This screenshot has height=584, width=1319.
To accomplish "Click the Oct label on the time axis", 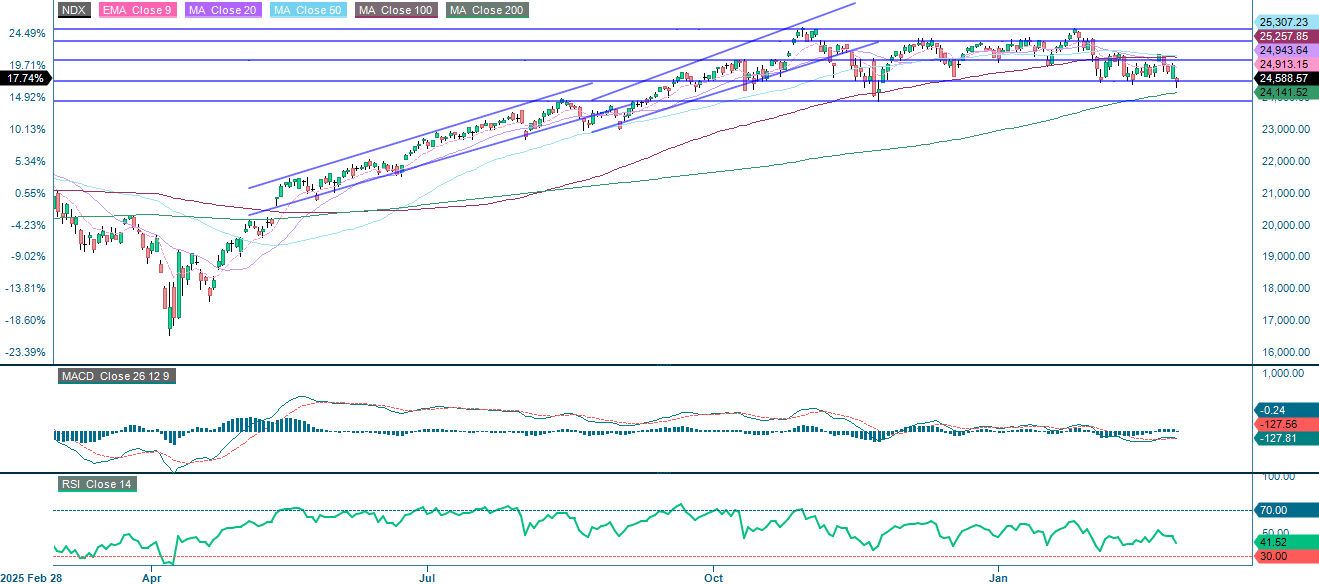I will [713, 578].
